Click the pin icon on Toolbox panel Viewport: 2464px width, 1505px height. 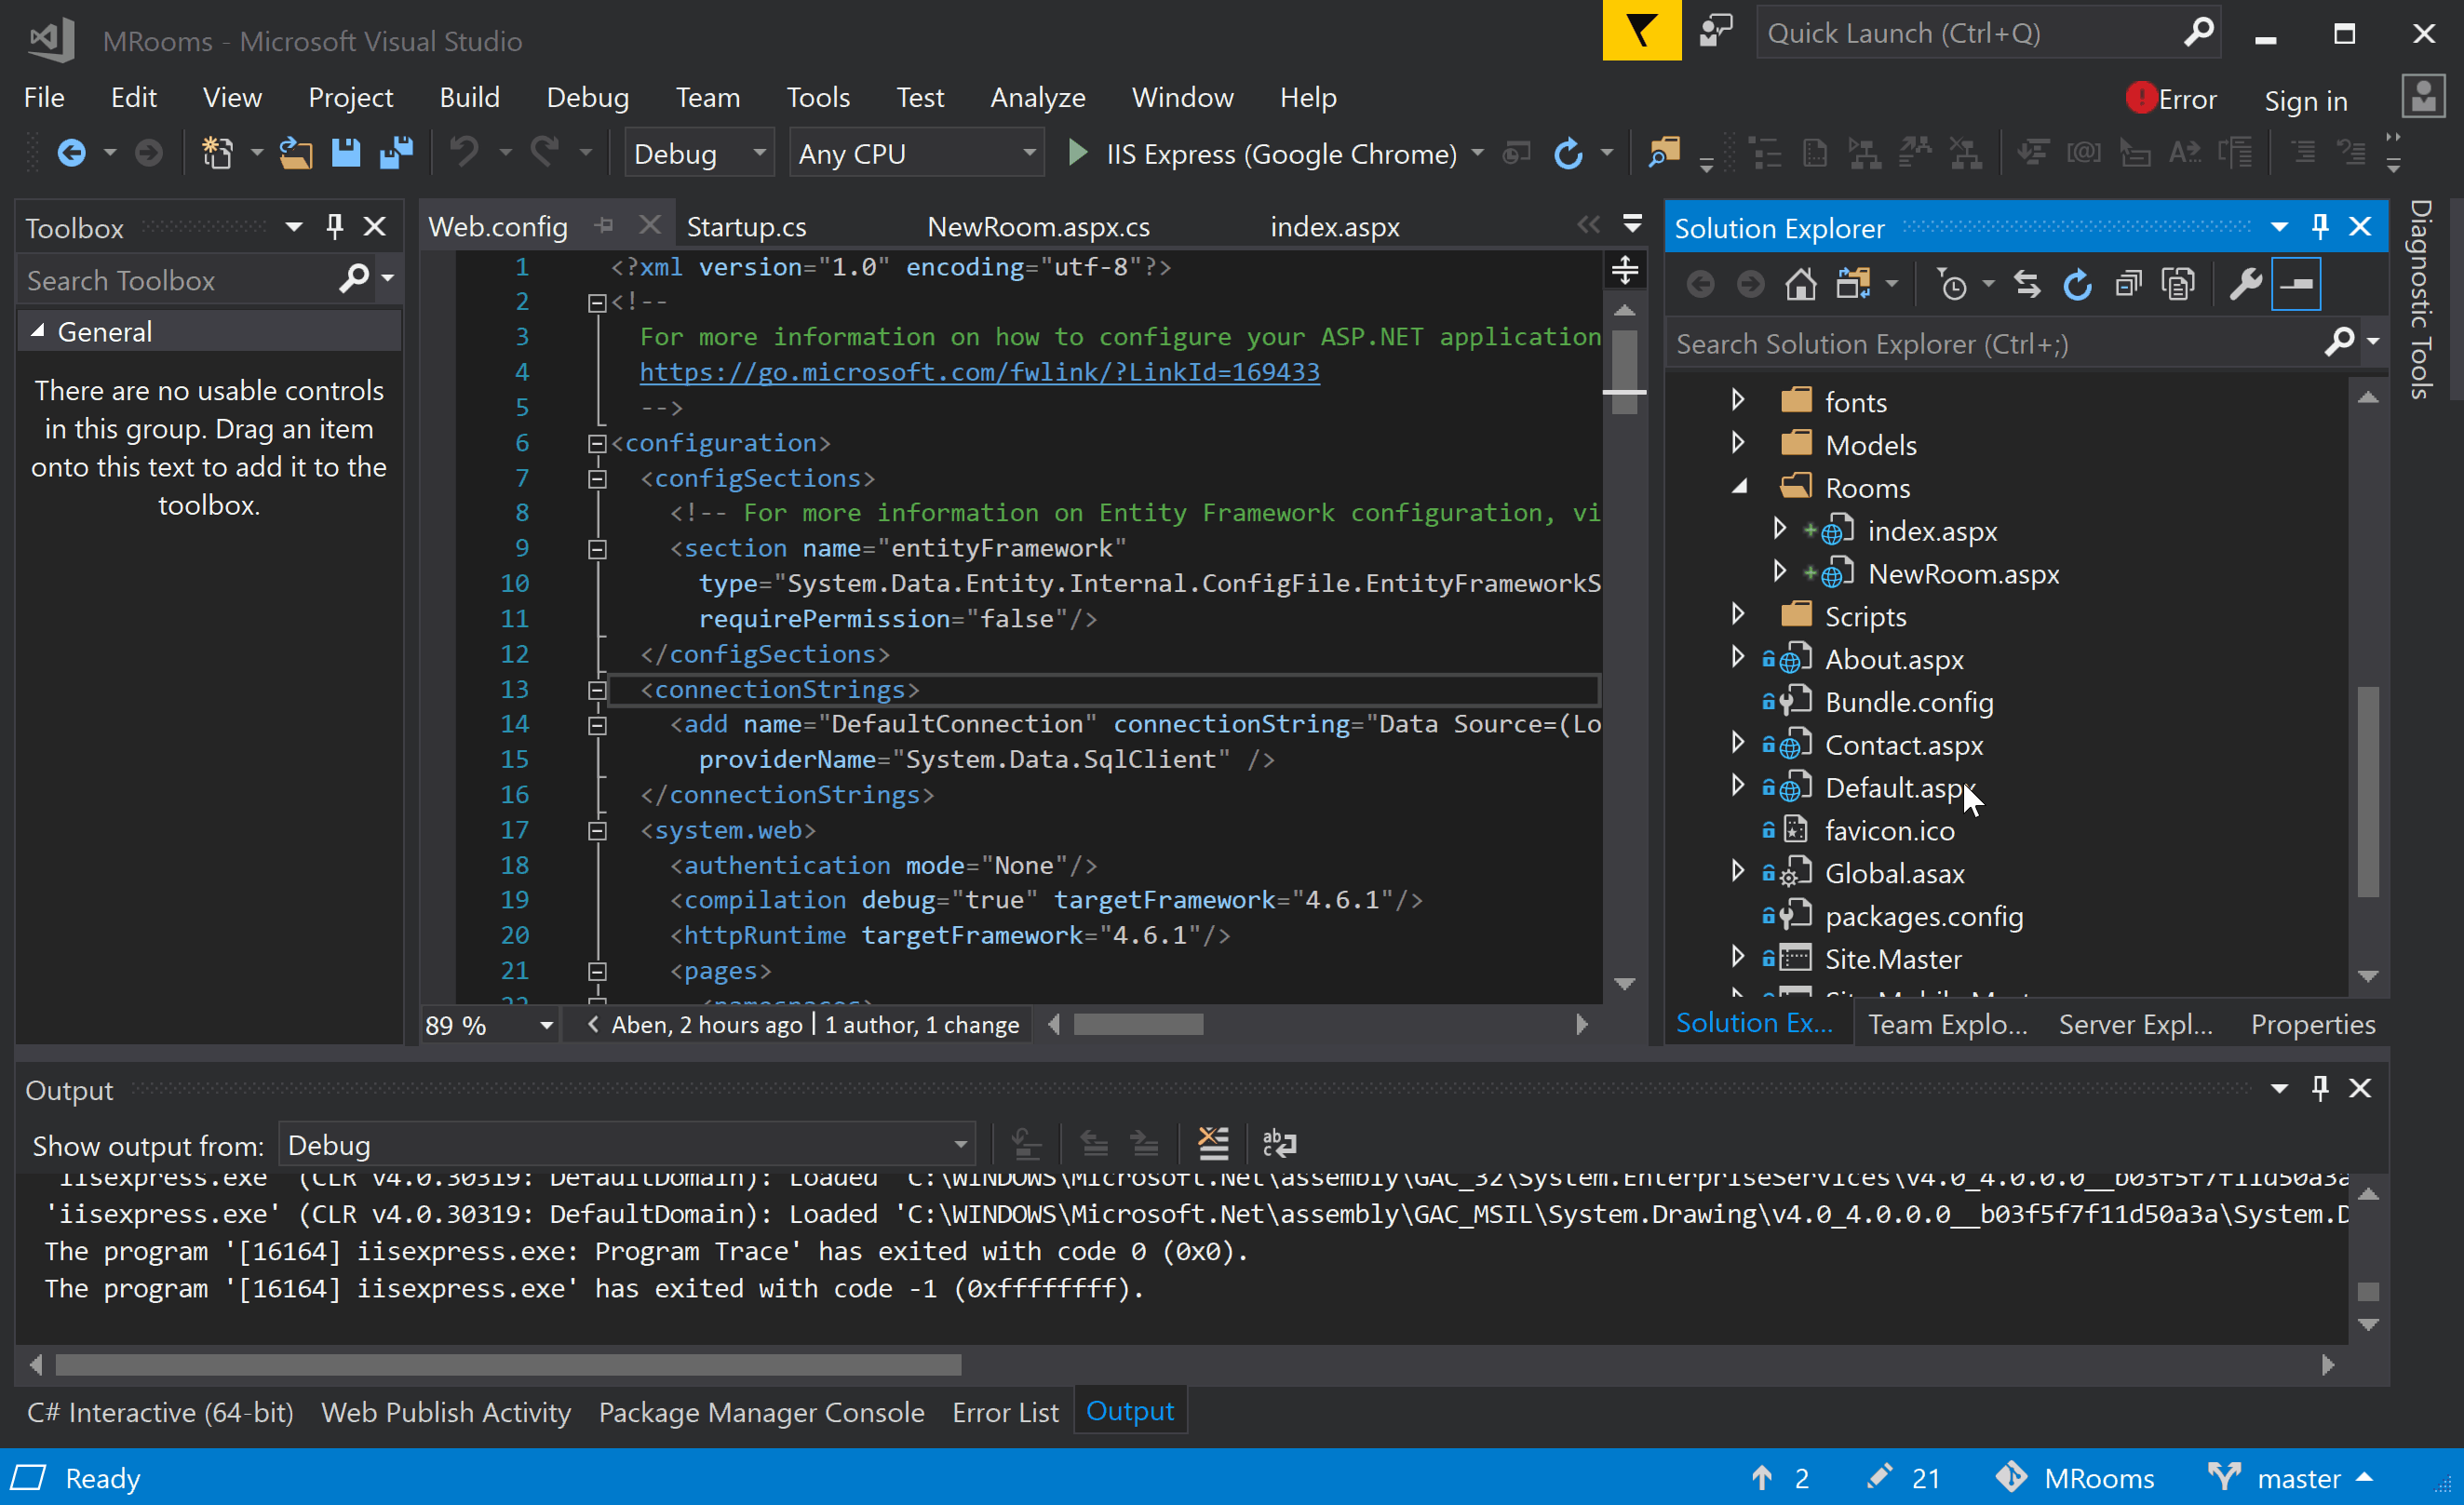[335, 227]
